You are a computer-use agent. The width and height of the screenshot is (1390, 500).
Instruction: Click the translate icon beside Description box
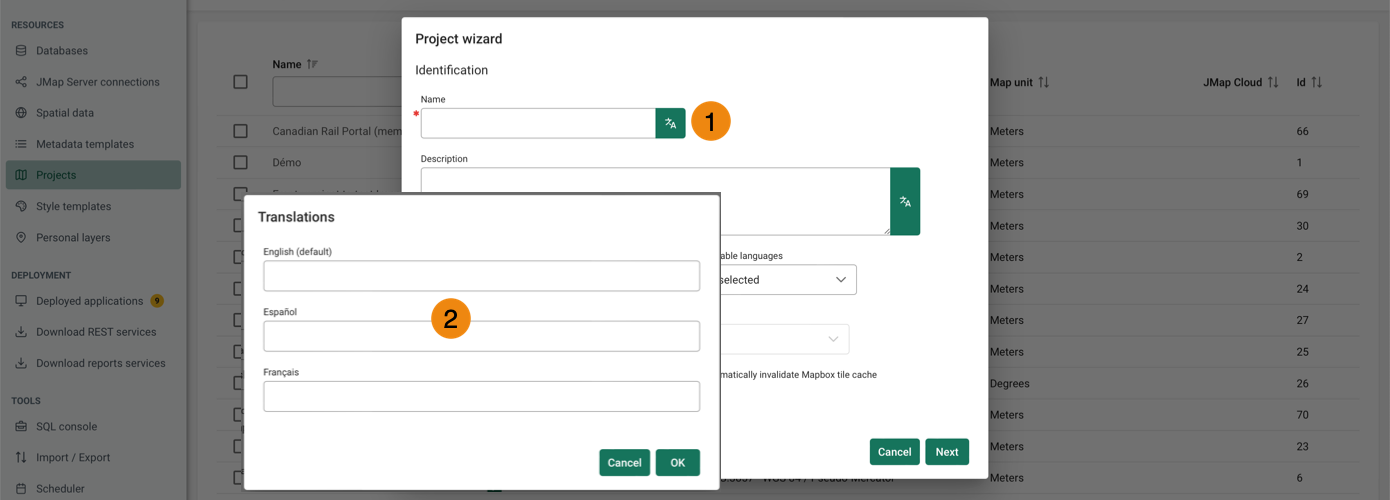coord(904,201)
